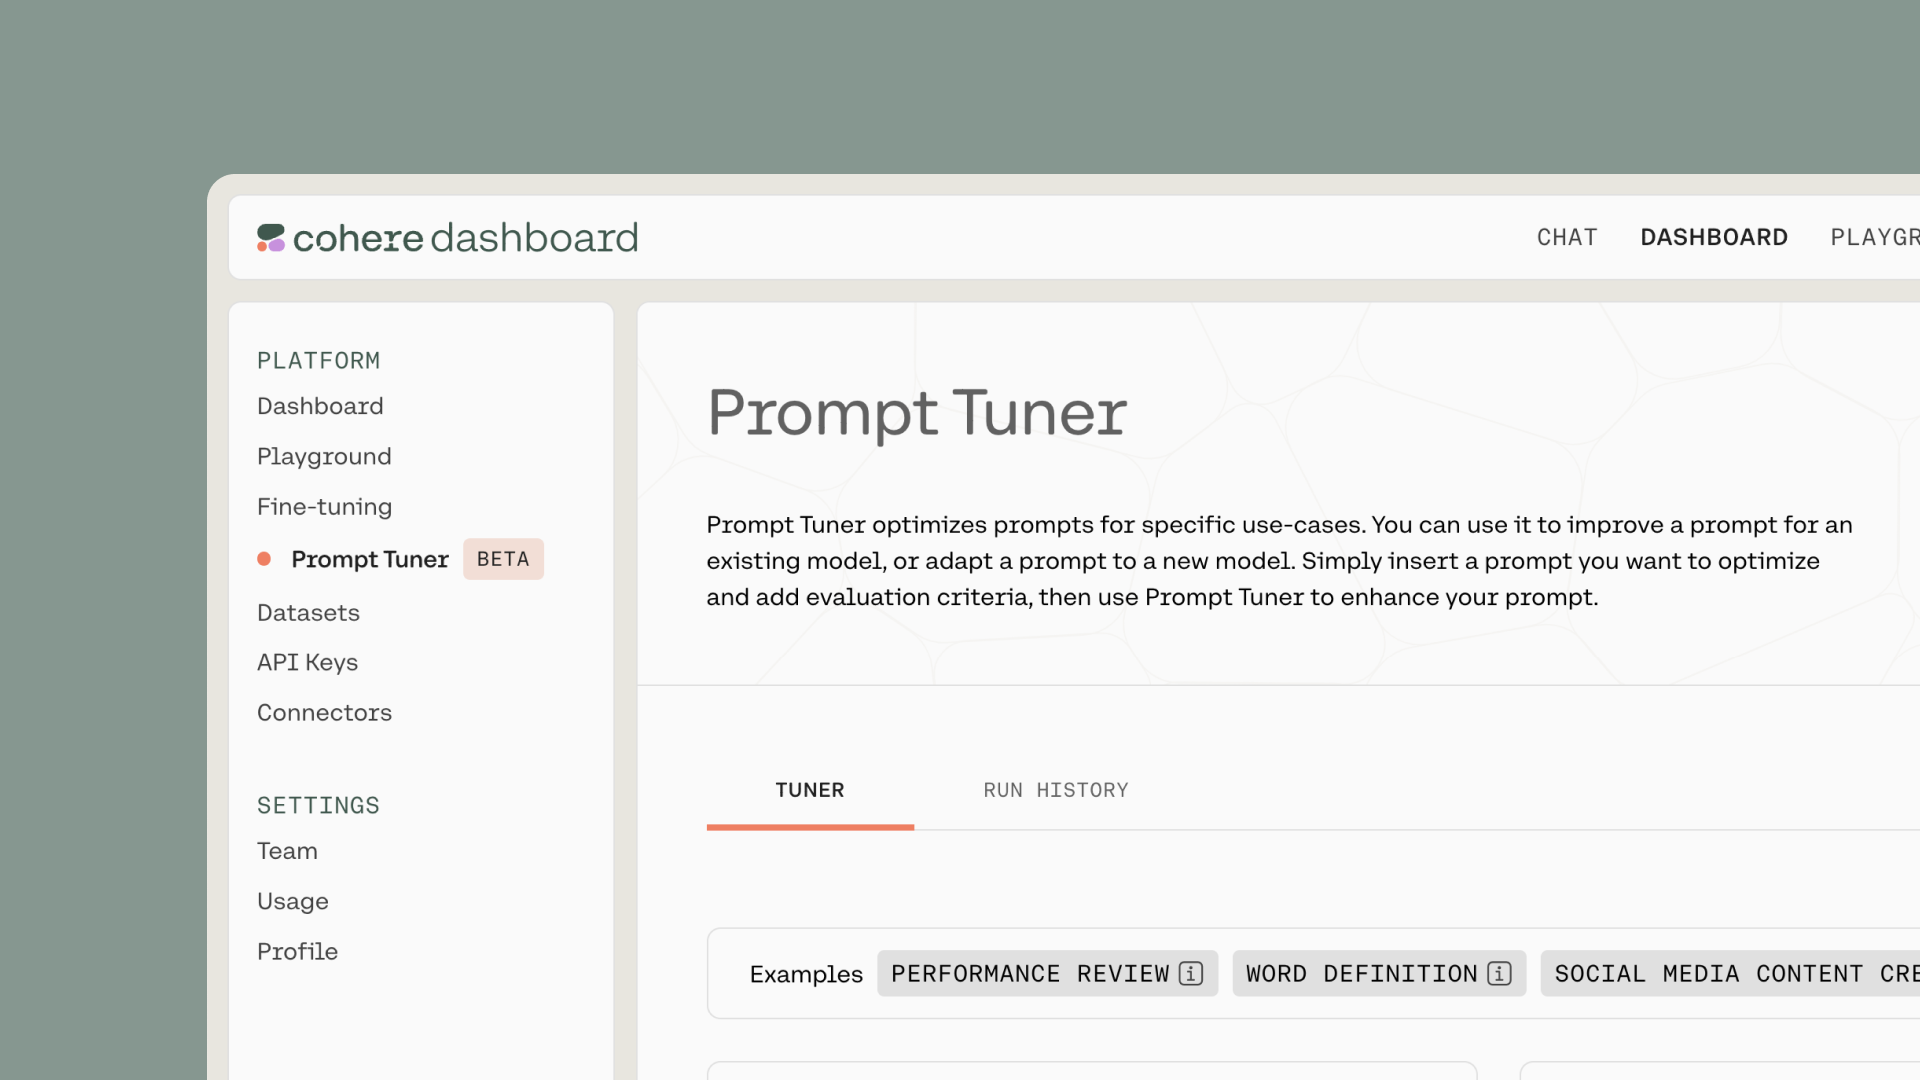Click the WORD DEFINITION example button
The height and width of the screenshot is (1080, 1920).
click(x=1378, y=973)
